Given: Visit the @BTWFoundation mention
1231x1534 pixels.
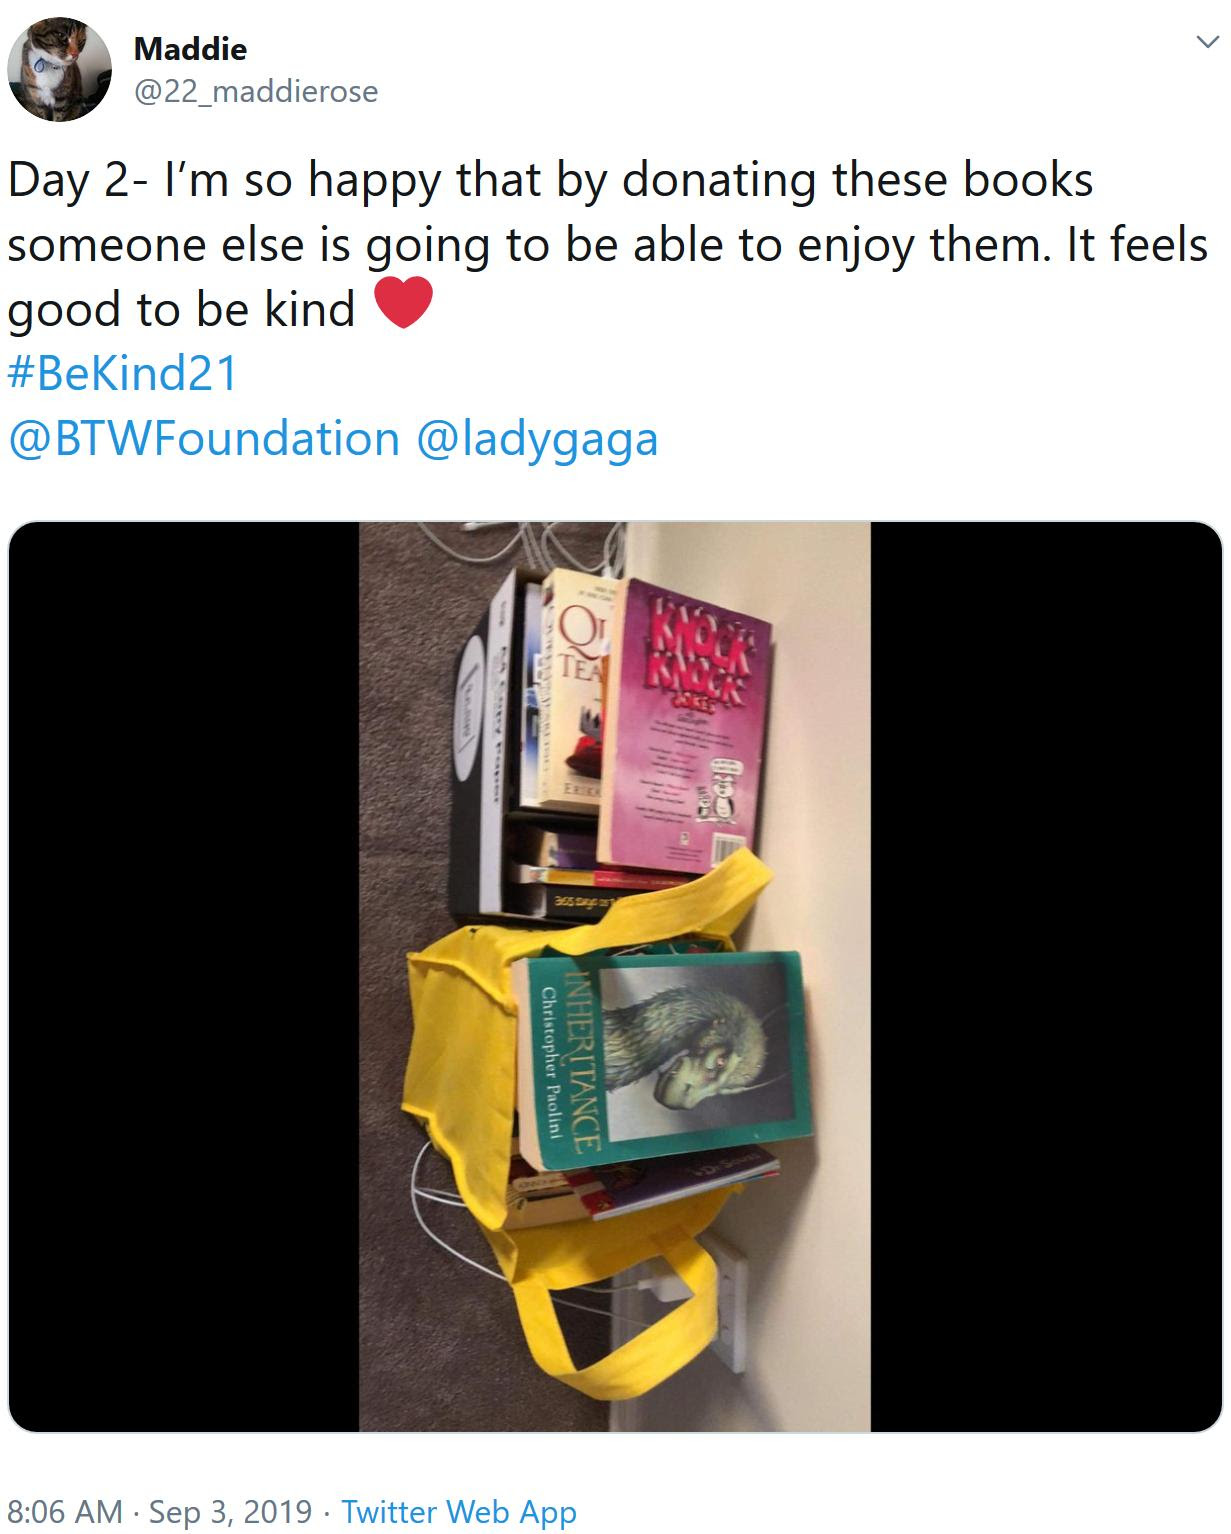Looking at the screenshot, I should (204, 439).
